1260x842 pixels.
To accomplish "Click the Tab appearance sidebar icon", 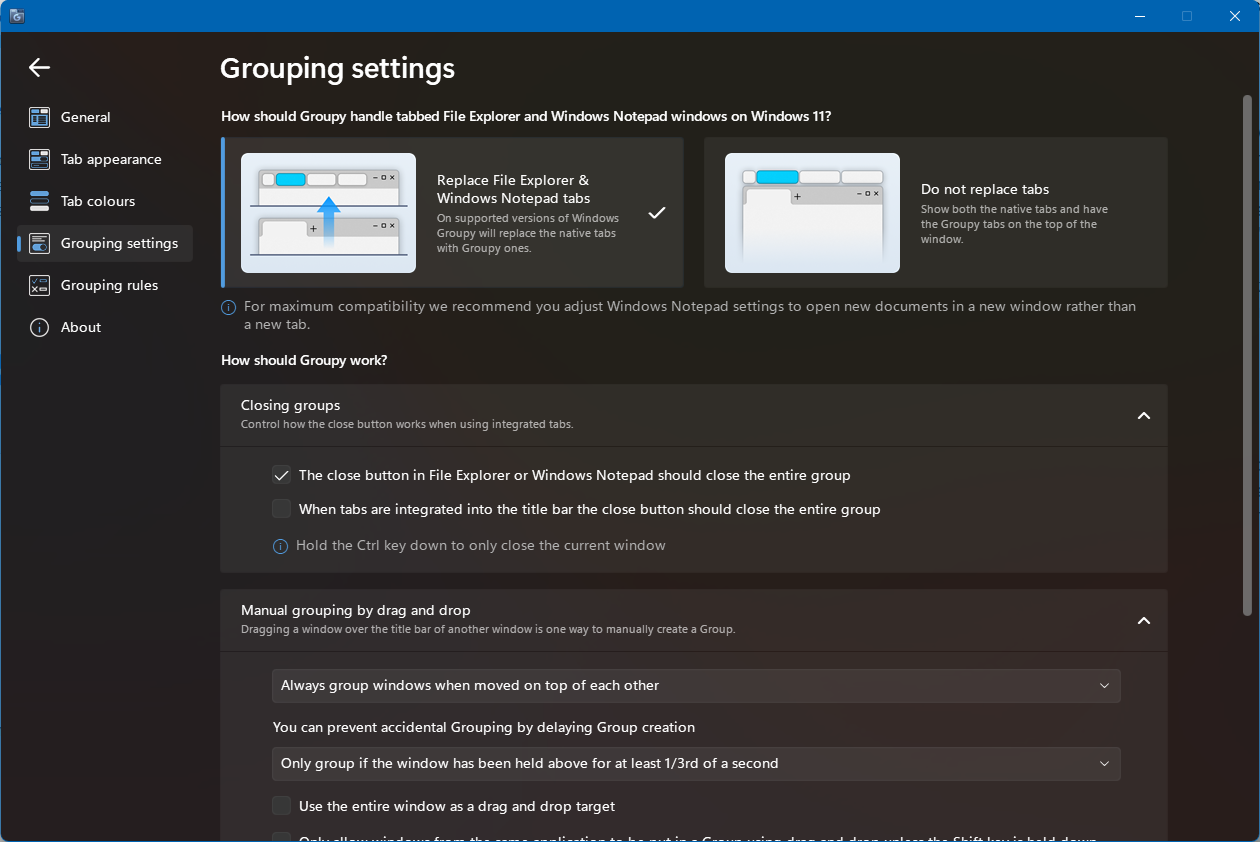I will (x=39, y=159).
